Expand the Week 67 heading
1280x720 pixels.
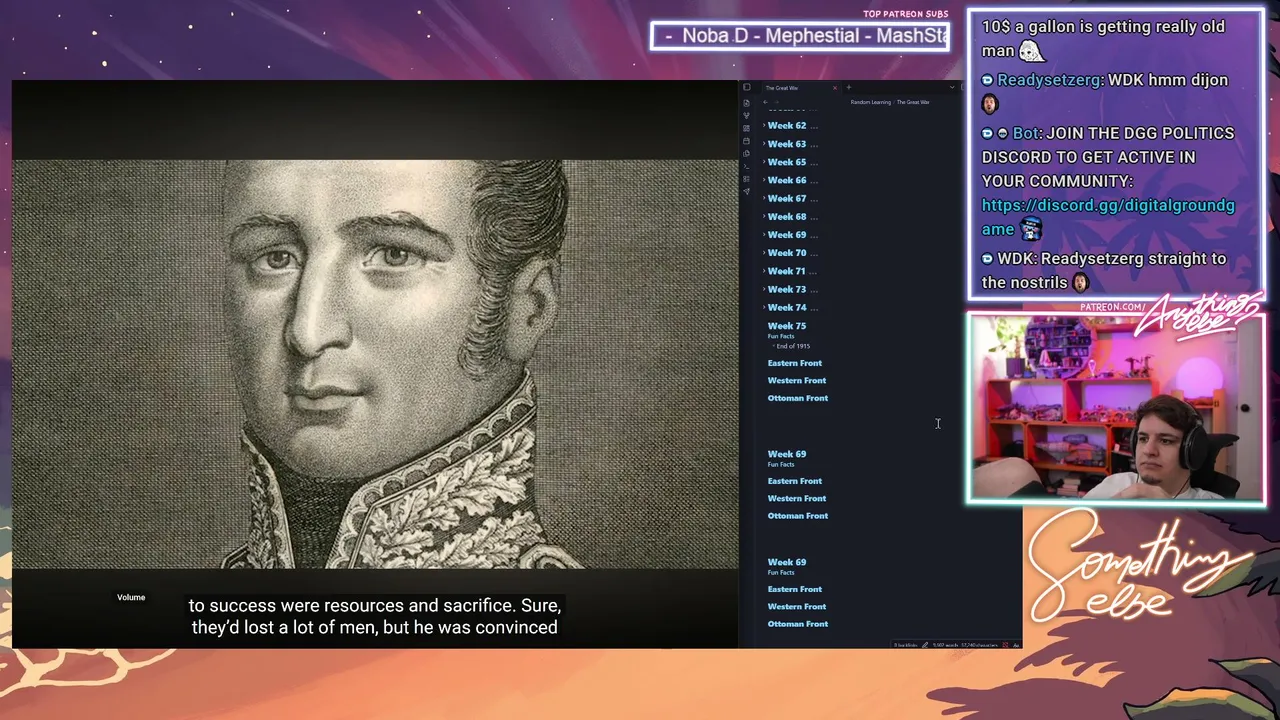[x=764, y=198]
